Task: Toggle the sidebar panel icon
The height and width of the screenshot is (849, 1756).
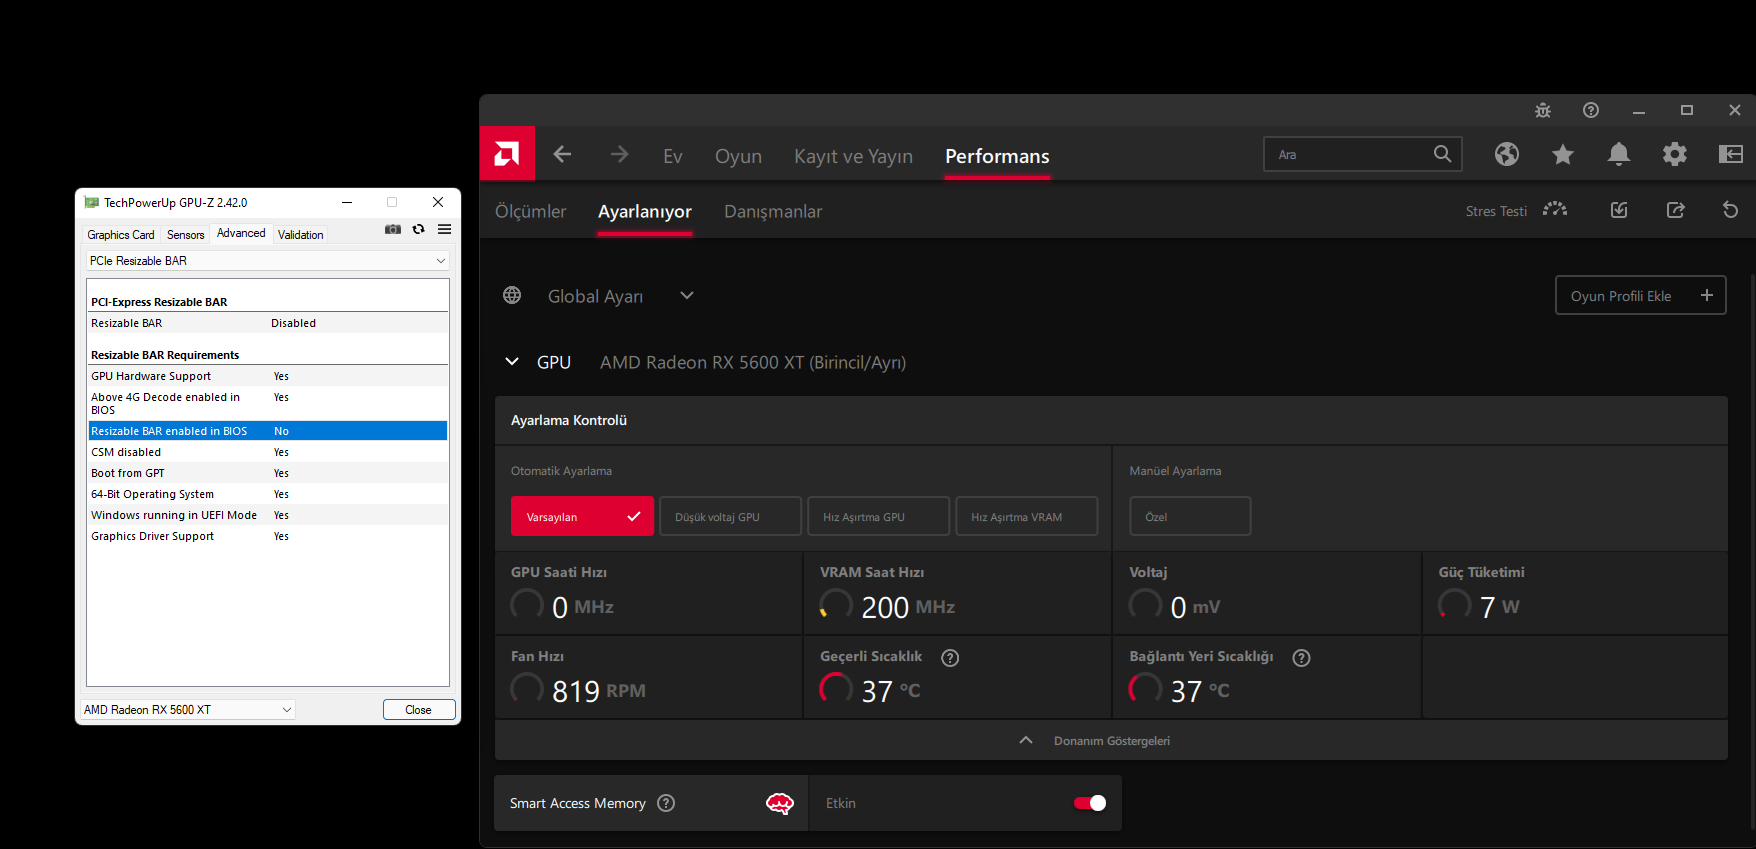Action: 1731,154
